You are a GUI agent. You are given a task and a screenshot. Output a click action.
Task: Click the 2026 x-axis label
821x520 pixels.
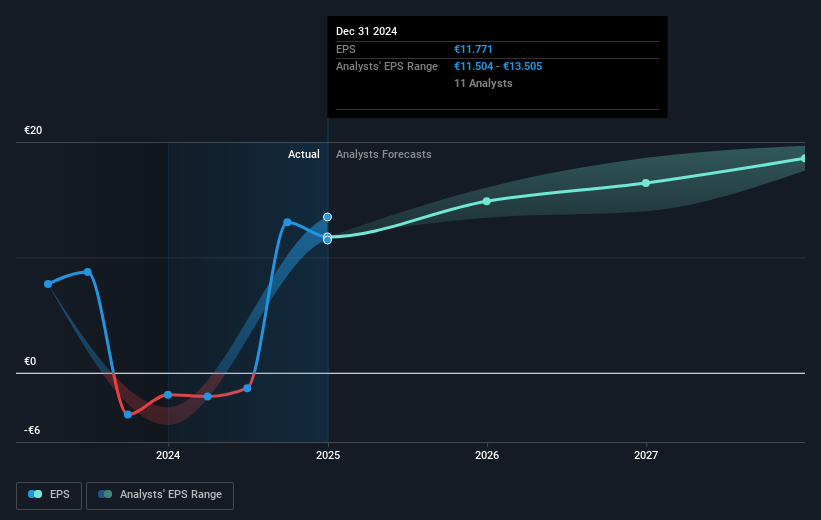[487, 455]
